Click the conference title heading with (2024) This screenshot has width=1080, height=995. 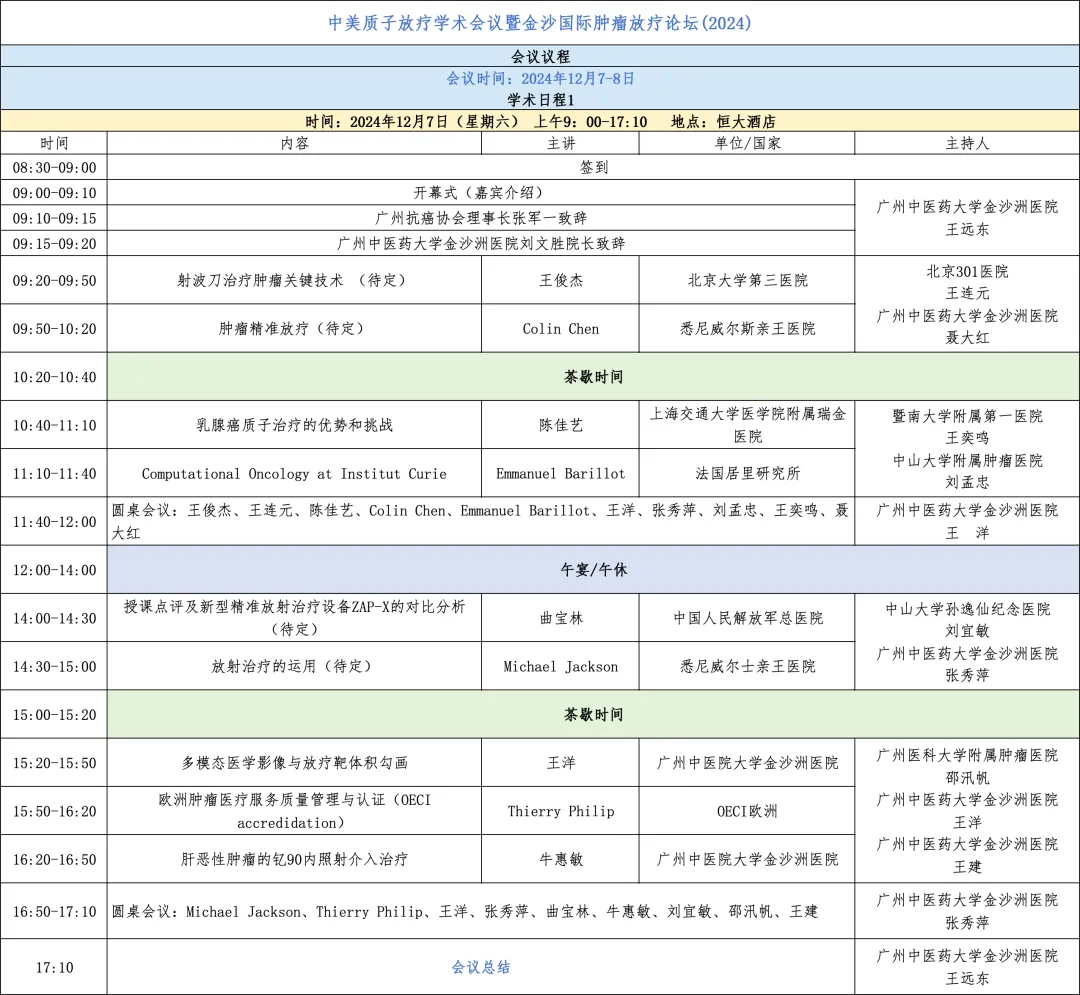tap(539, 23)
